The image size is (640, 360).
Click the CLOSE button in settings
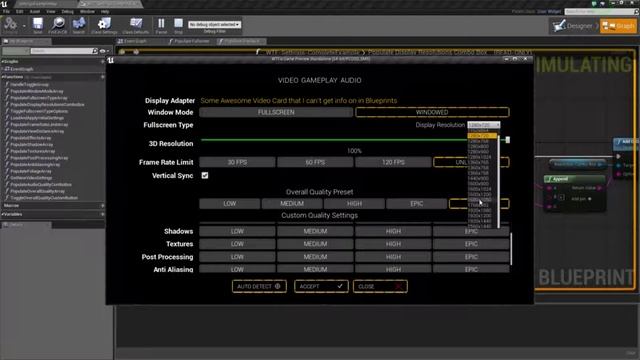380,287
